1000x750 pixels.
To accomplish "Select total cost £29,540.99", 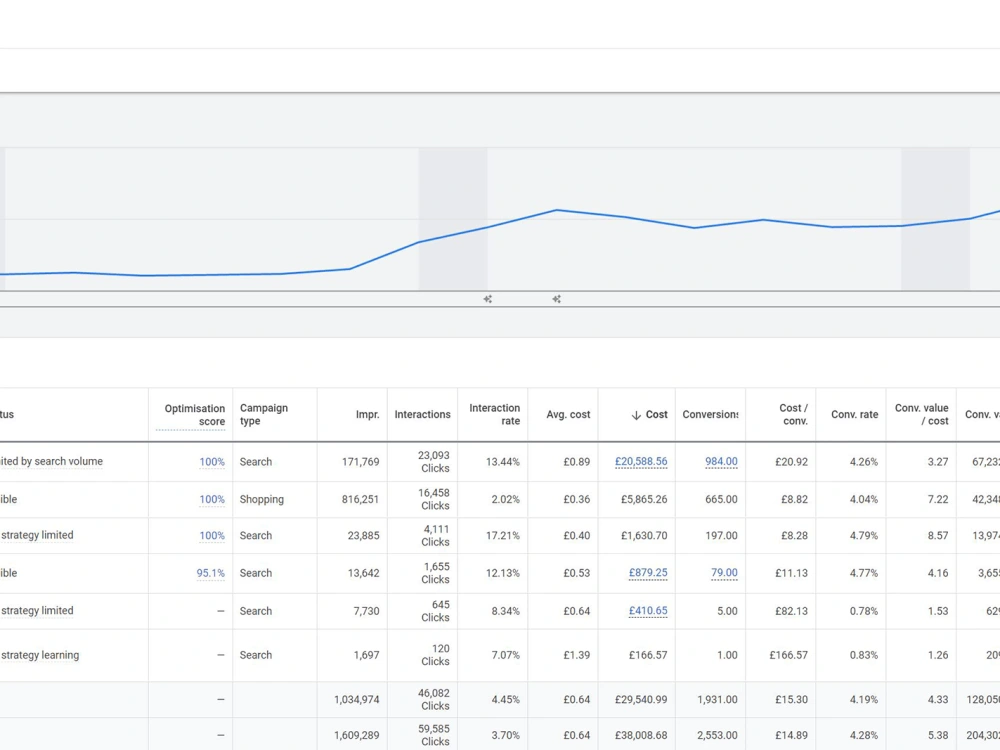I will (x=641, y=700).
